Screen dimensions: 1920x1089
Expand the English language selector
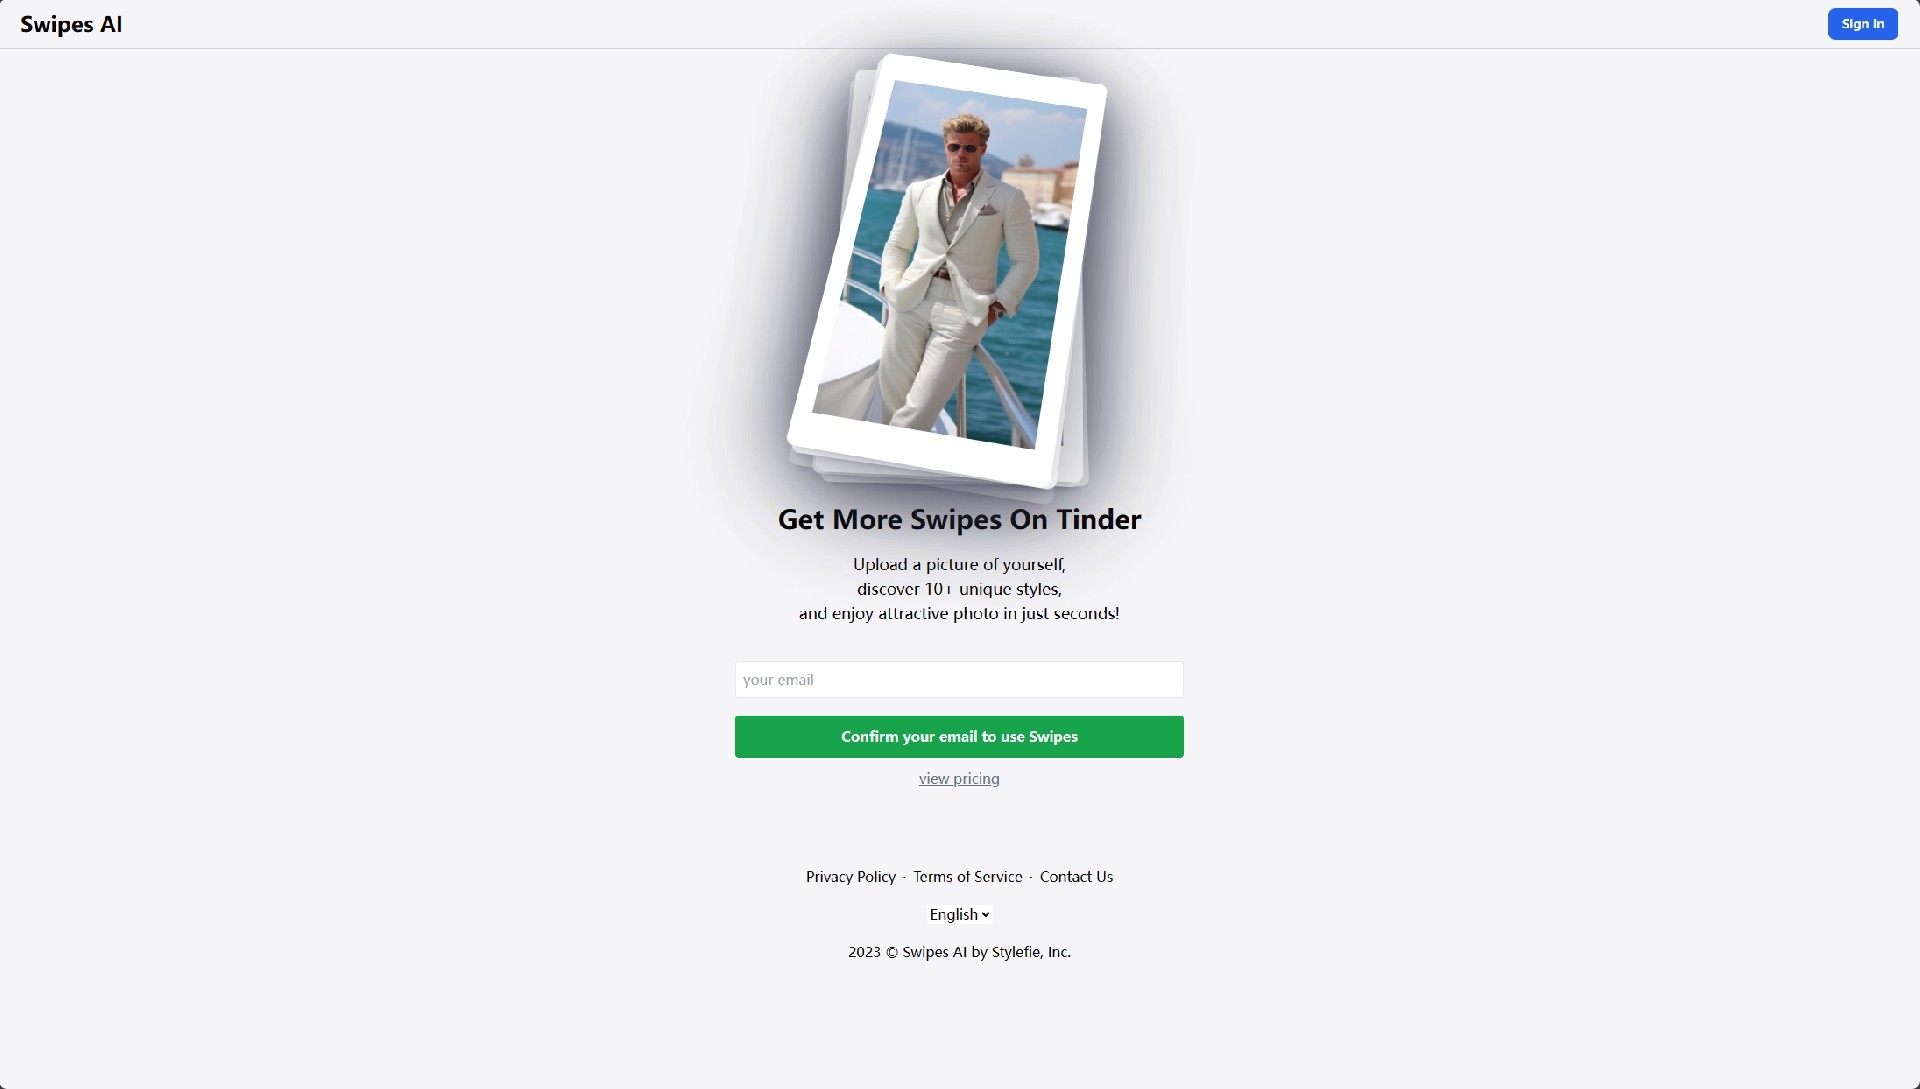pos(959,915)
